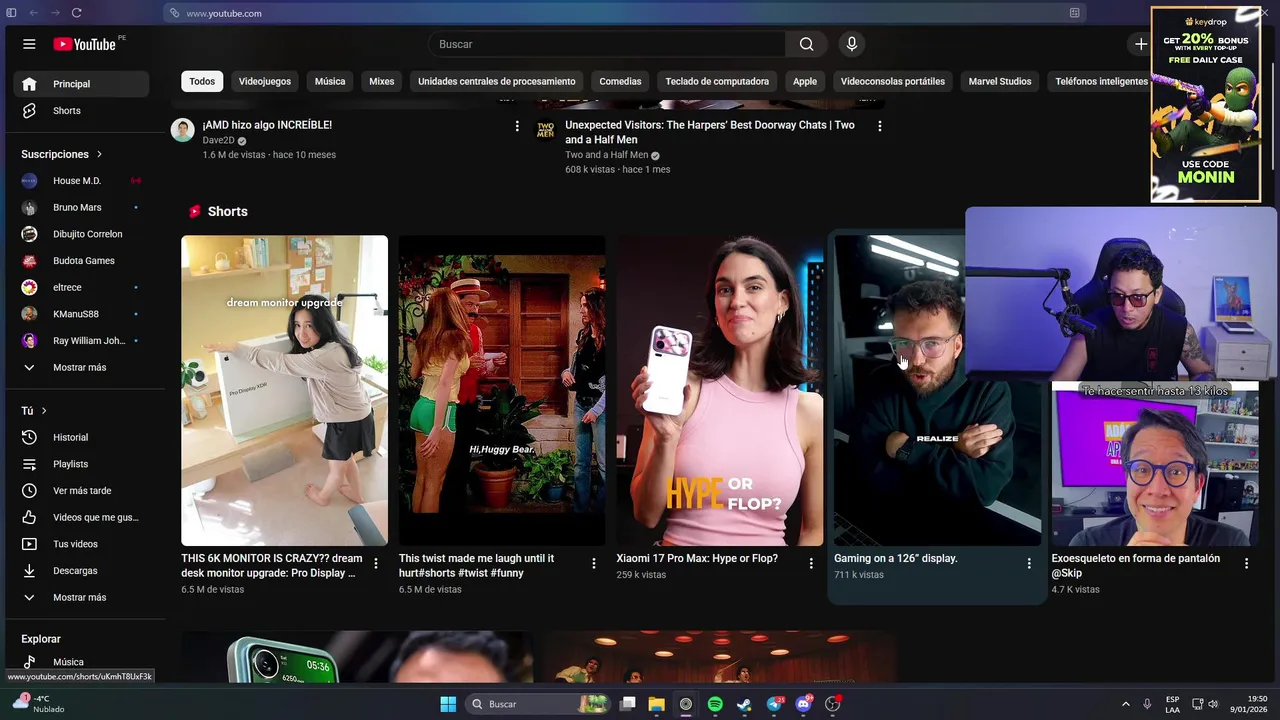
Task: Open options for Unexpected Visitors video
Action: tap(879, 126)
